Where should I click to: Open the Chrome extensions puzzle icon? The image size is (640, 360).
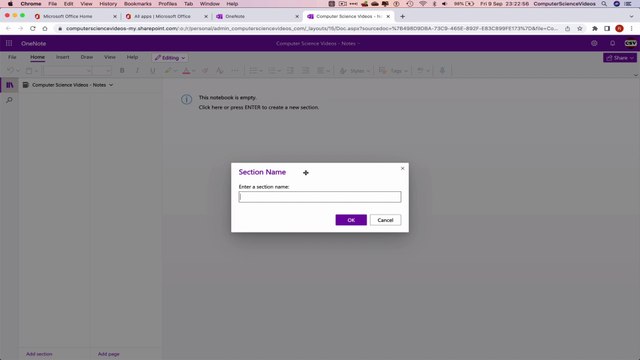[595, 29]
